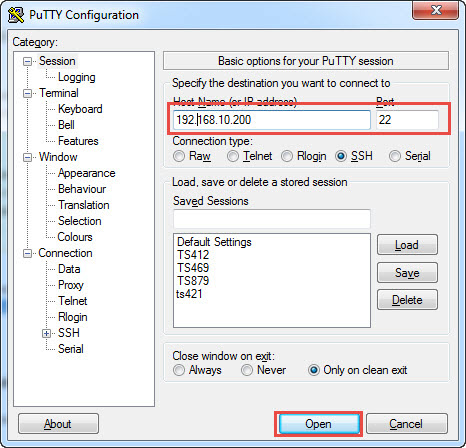Image resolution: width=466 pixels, height=448 pixels.
Task: Select the TS469 saved session
Action: tap(193, 268)
